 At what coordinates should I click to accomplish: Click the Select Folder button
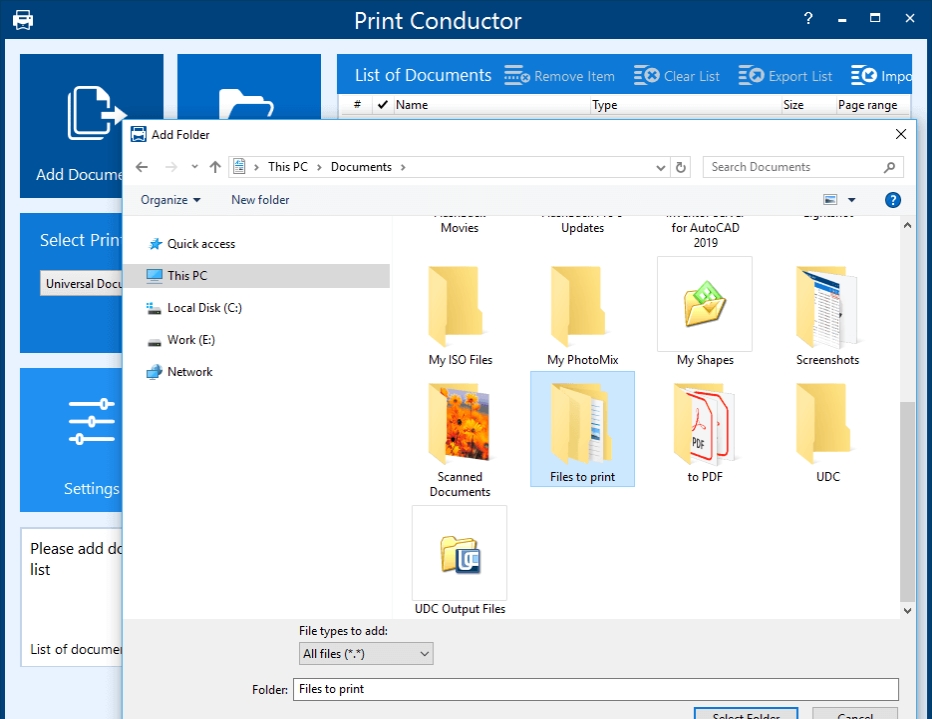pos(745,714)
